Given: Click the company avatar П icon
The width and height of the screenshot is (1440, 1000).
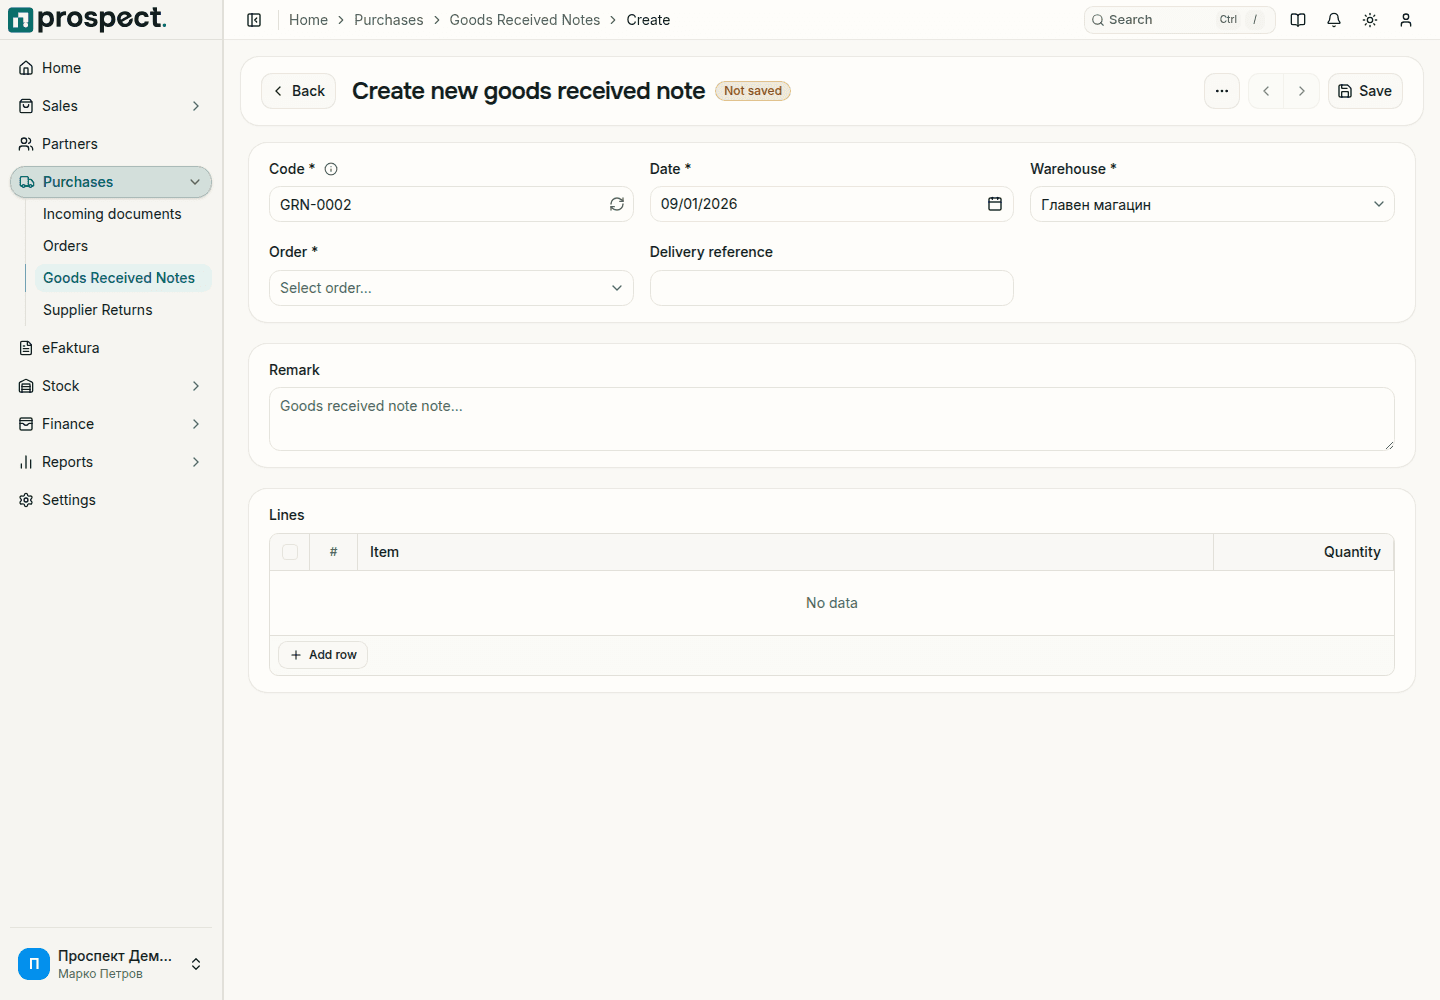Looking at the screenshot, I should click(x=34, y=964).
